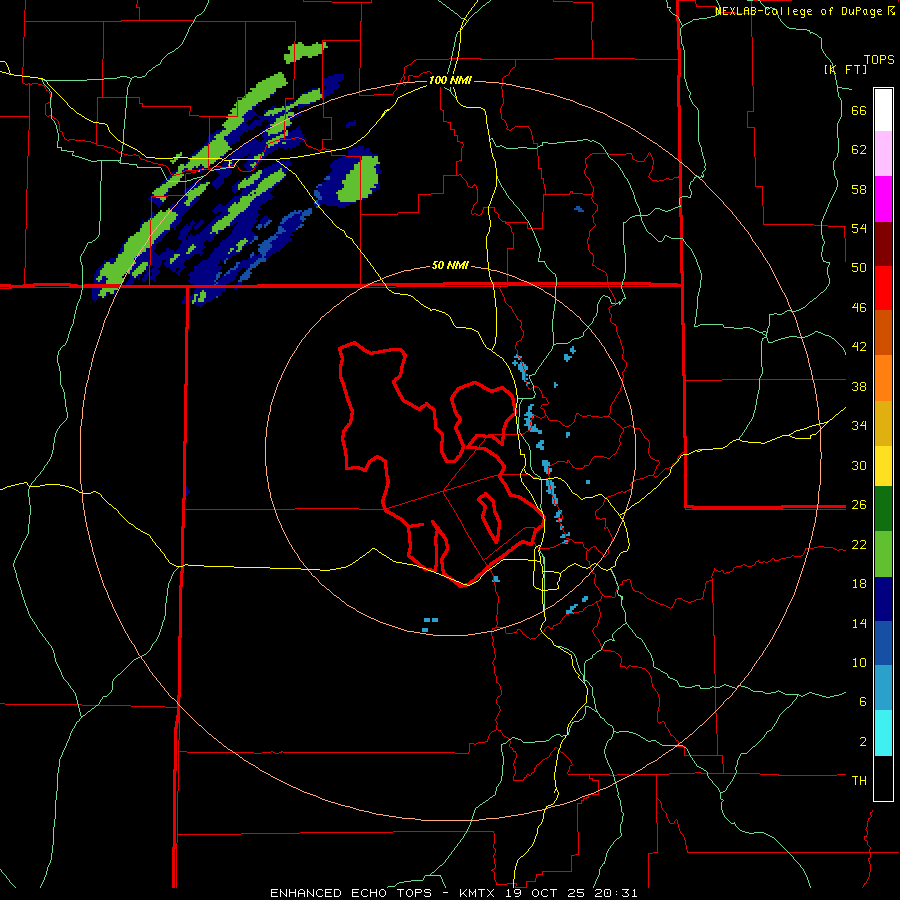
Task: Select the light pink legend swatch
Action: [883, 154]
